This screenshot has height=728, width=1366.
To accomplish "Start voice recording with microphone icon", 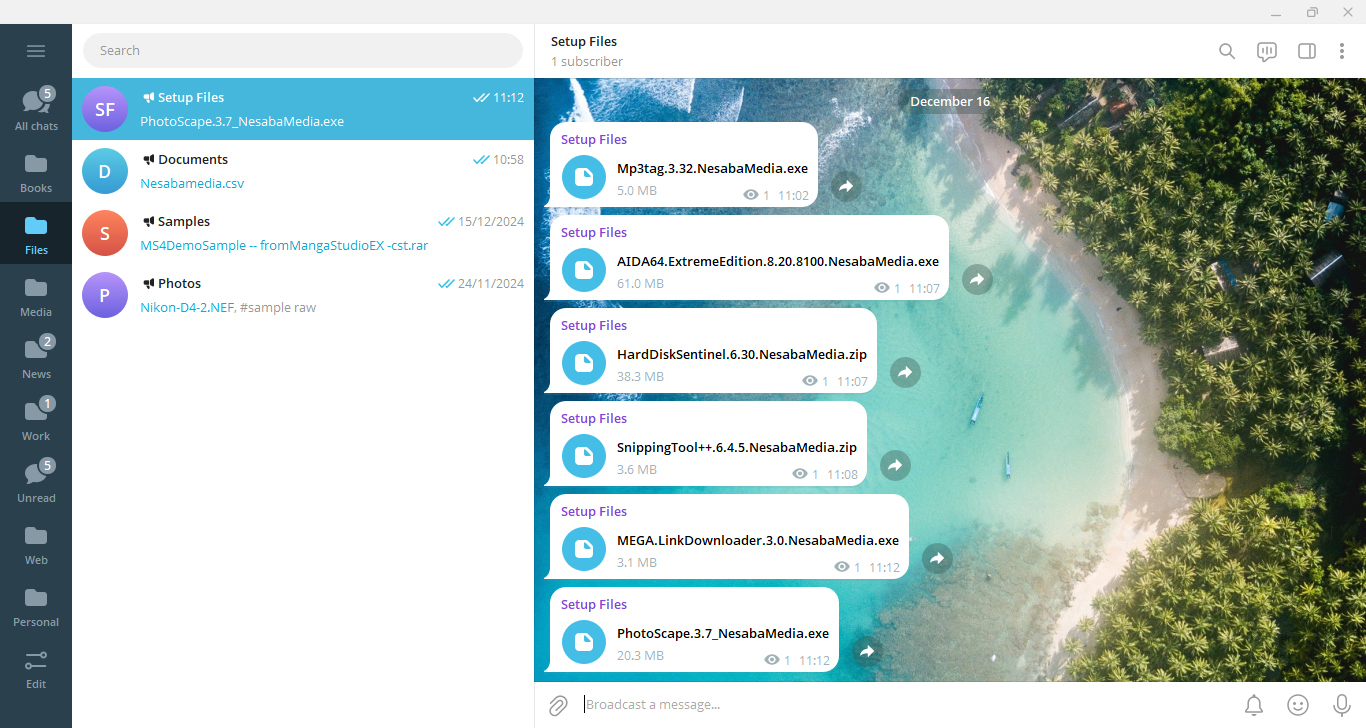I will point(1342,705).
